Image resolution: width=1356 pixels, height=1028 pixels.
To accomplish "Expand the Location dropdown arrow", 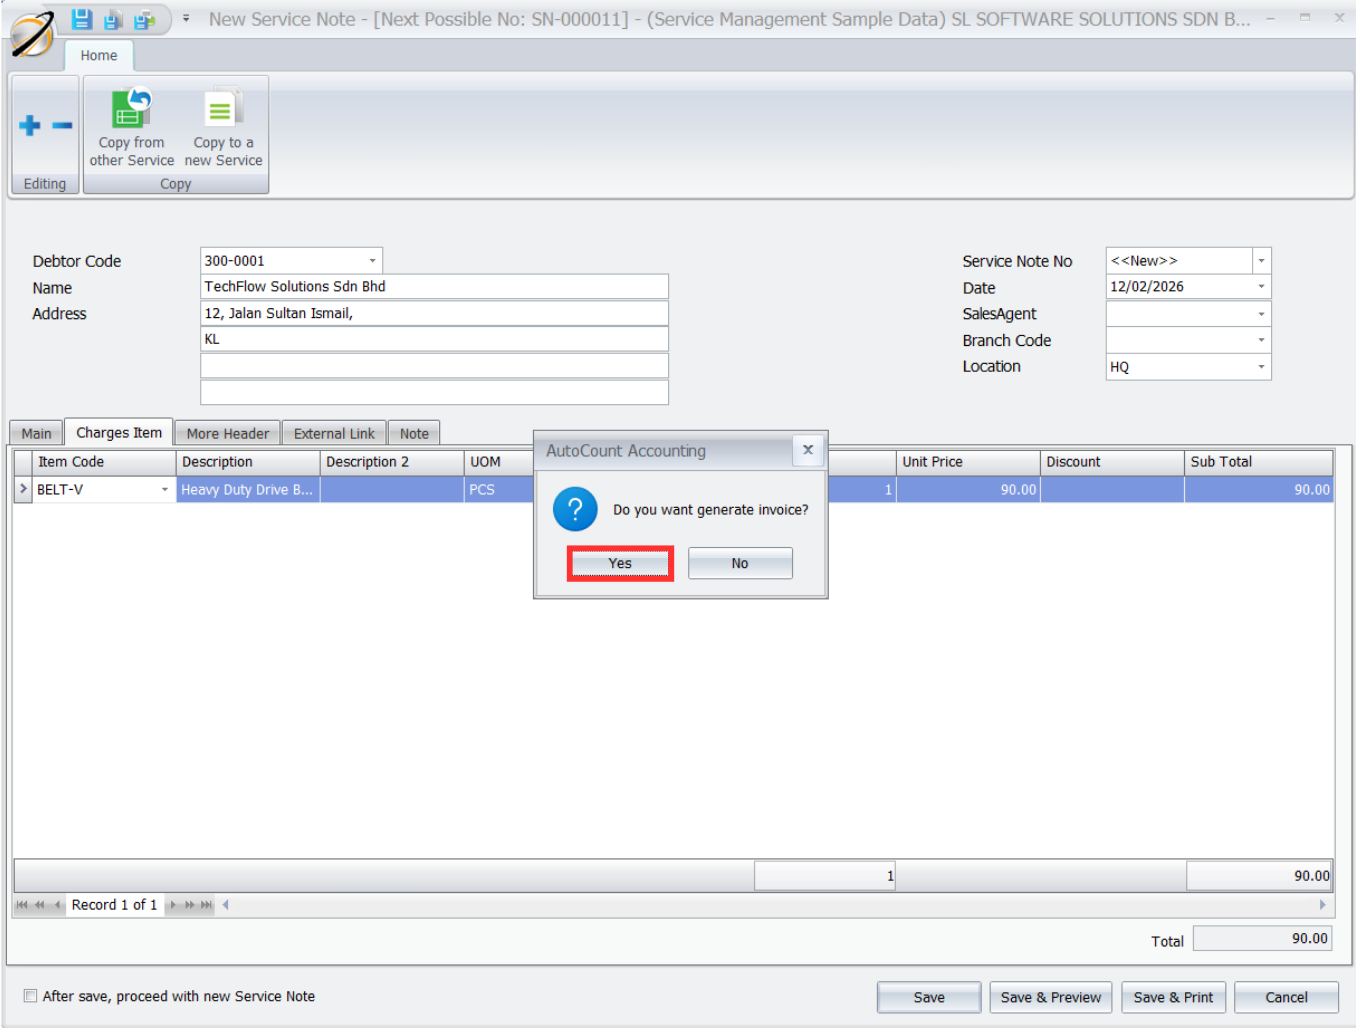I will coord(1261,367).
